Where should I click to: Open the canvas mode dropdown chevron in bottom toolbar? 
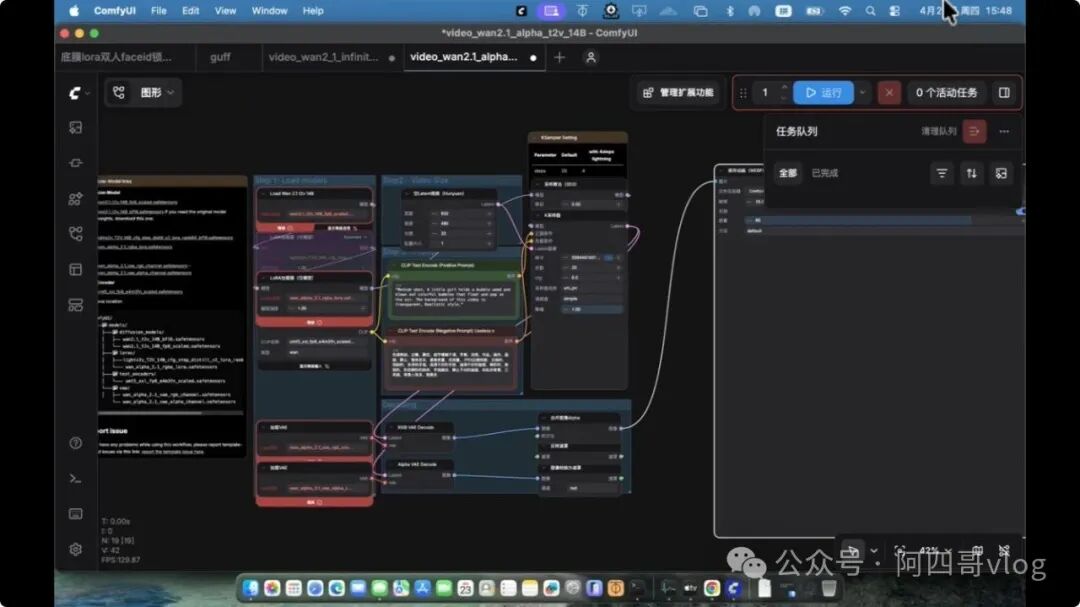[874, 551]
